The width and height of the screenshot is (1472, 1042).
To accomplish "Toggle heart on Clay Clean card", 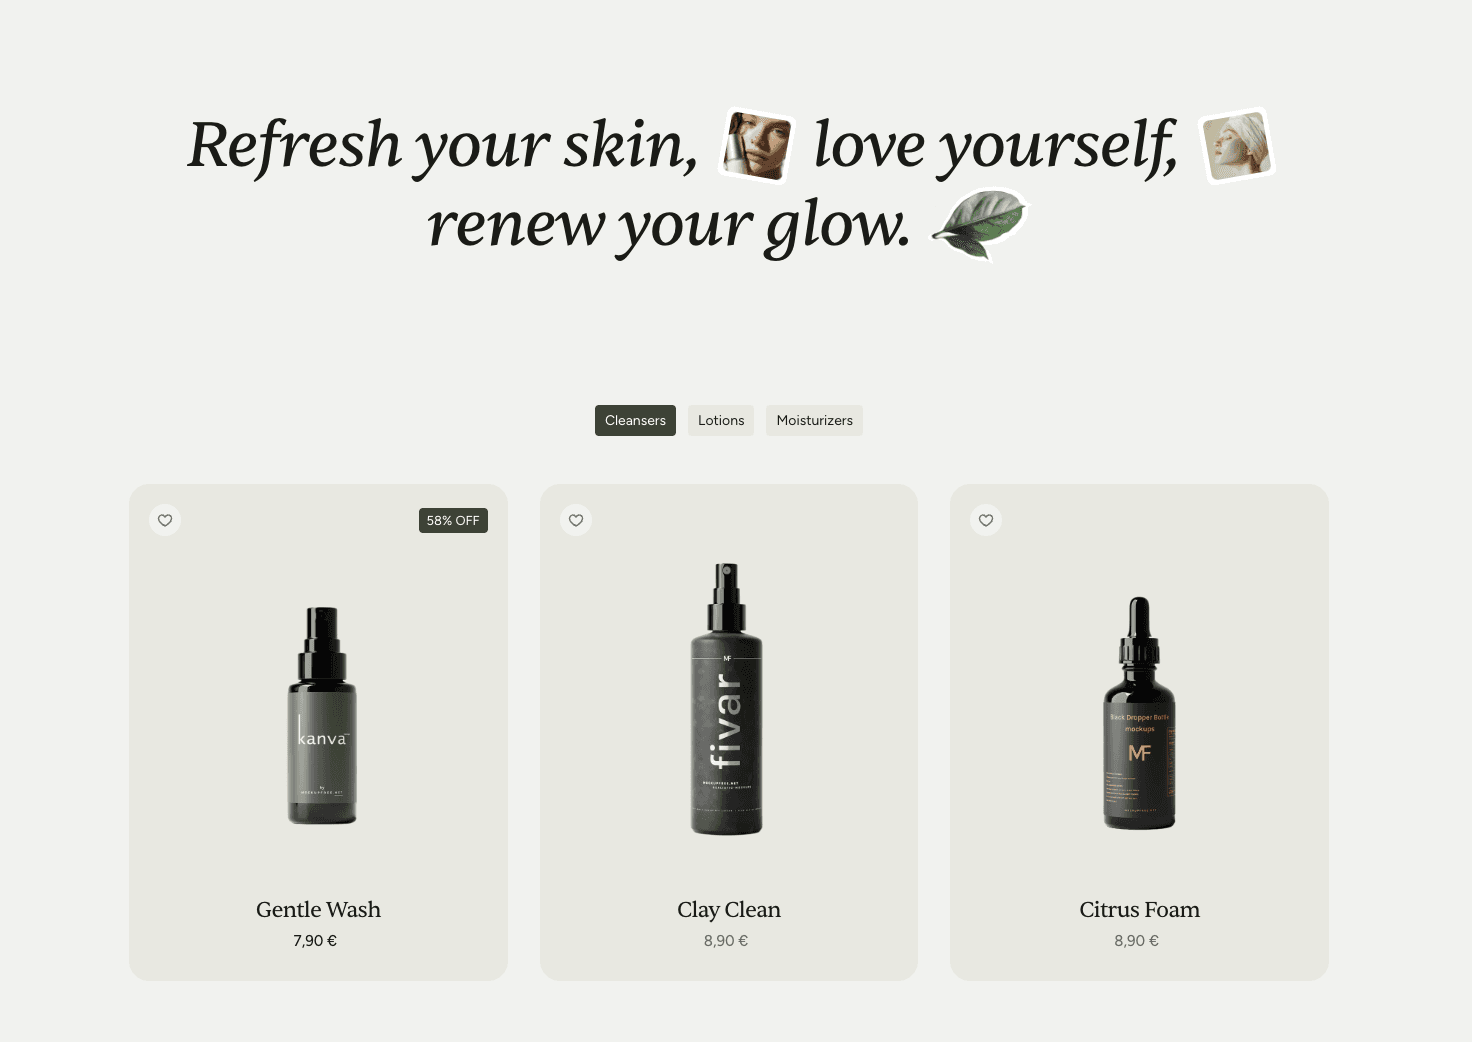I will [x=576, y=520].
